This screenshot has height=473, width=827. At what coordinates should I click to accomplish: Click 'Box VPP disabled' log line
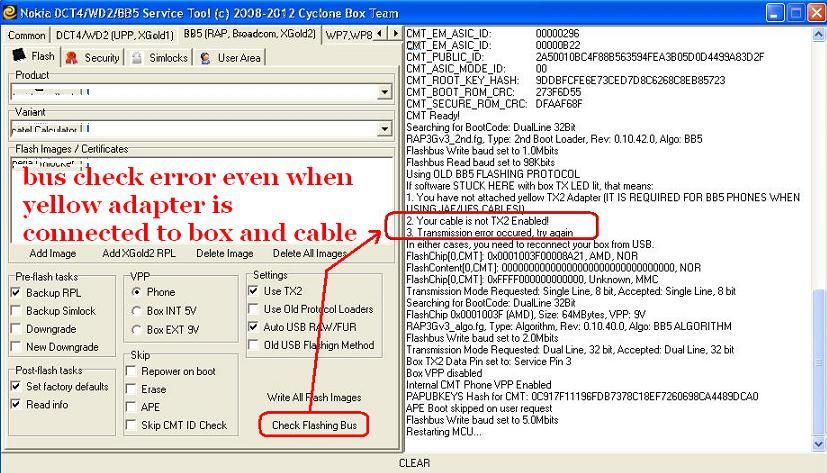click(444, 373)
